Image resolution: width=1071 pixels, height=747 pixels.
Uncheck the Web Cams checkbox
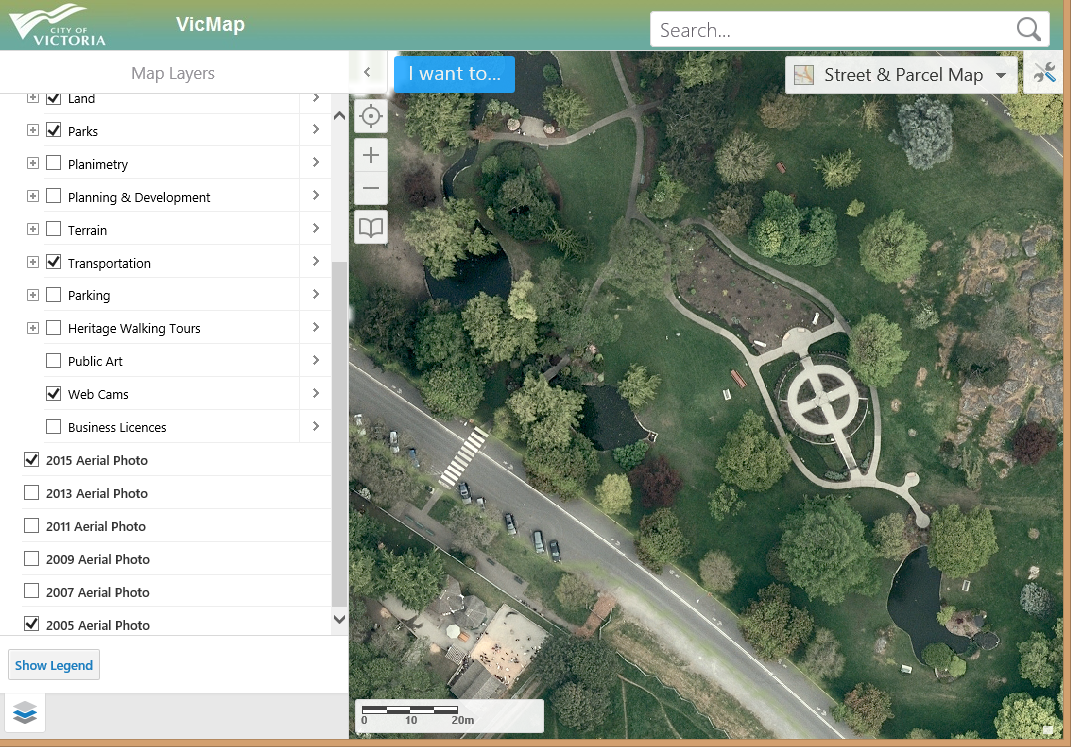53,393
